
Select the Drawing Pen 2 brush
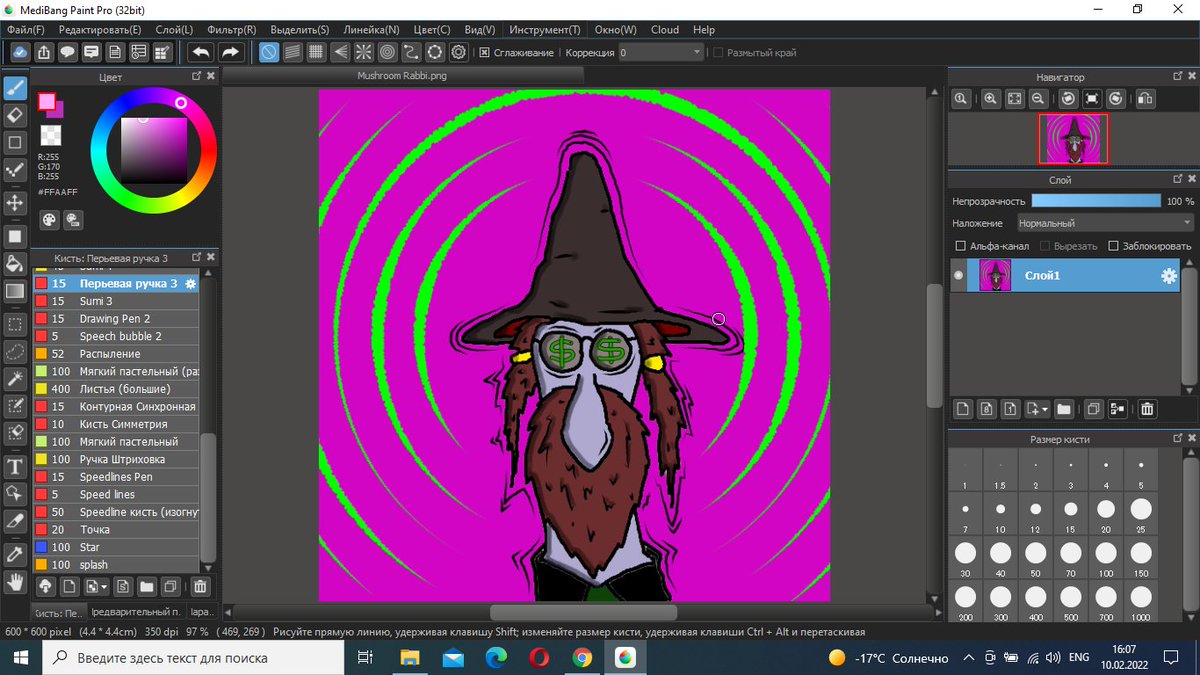116,319
